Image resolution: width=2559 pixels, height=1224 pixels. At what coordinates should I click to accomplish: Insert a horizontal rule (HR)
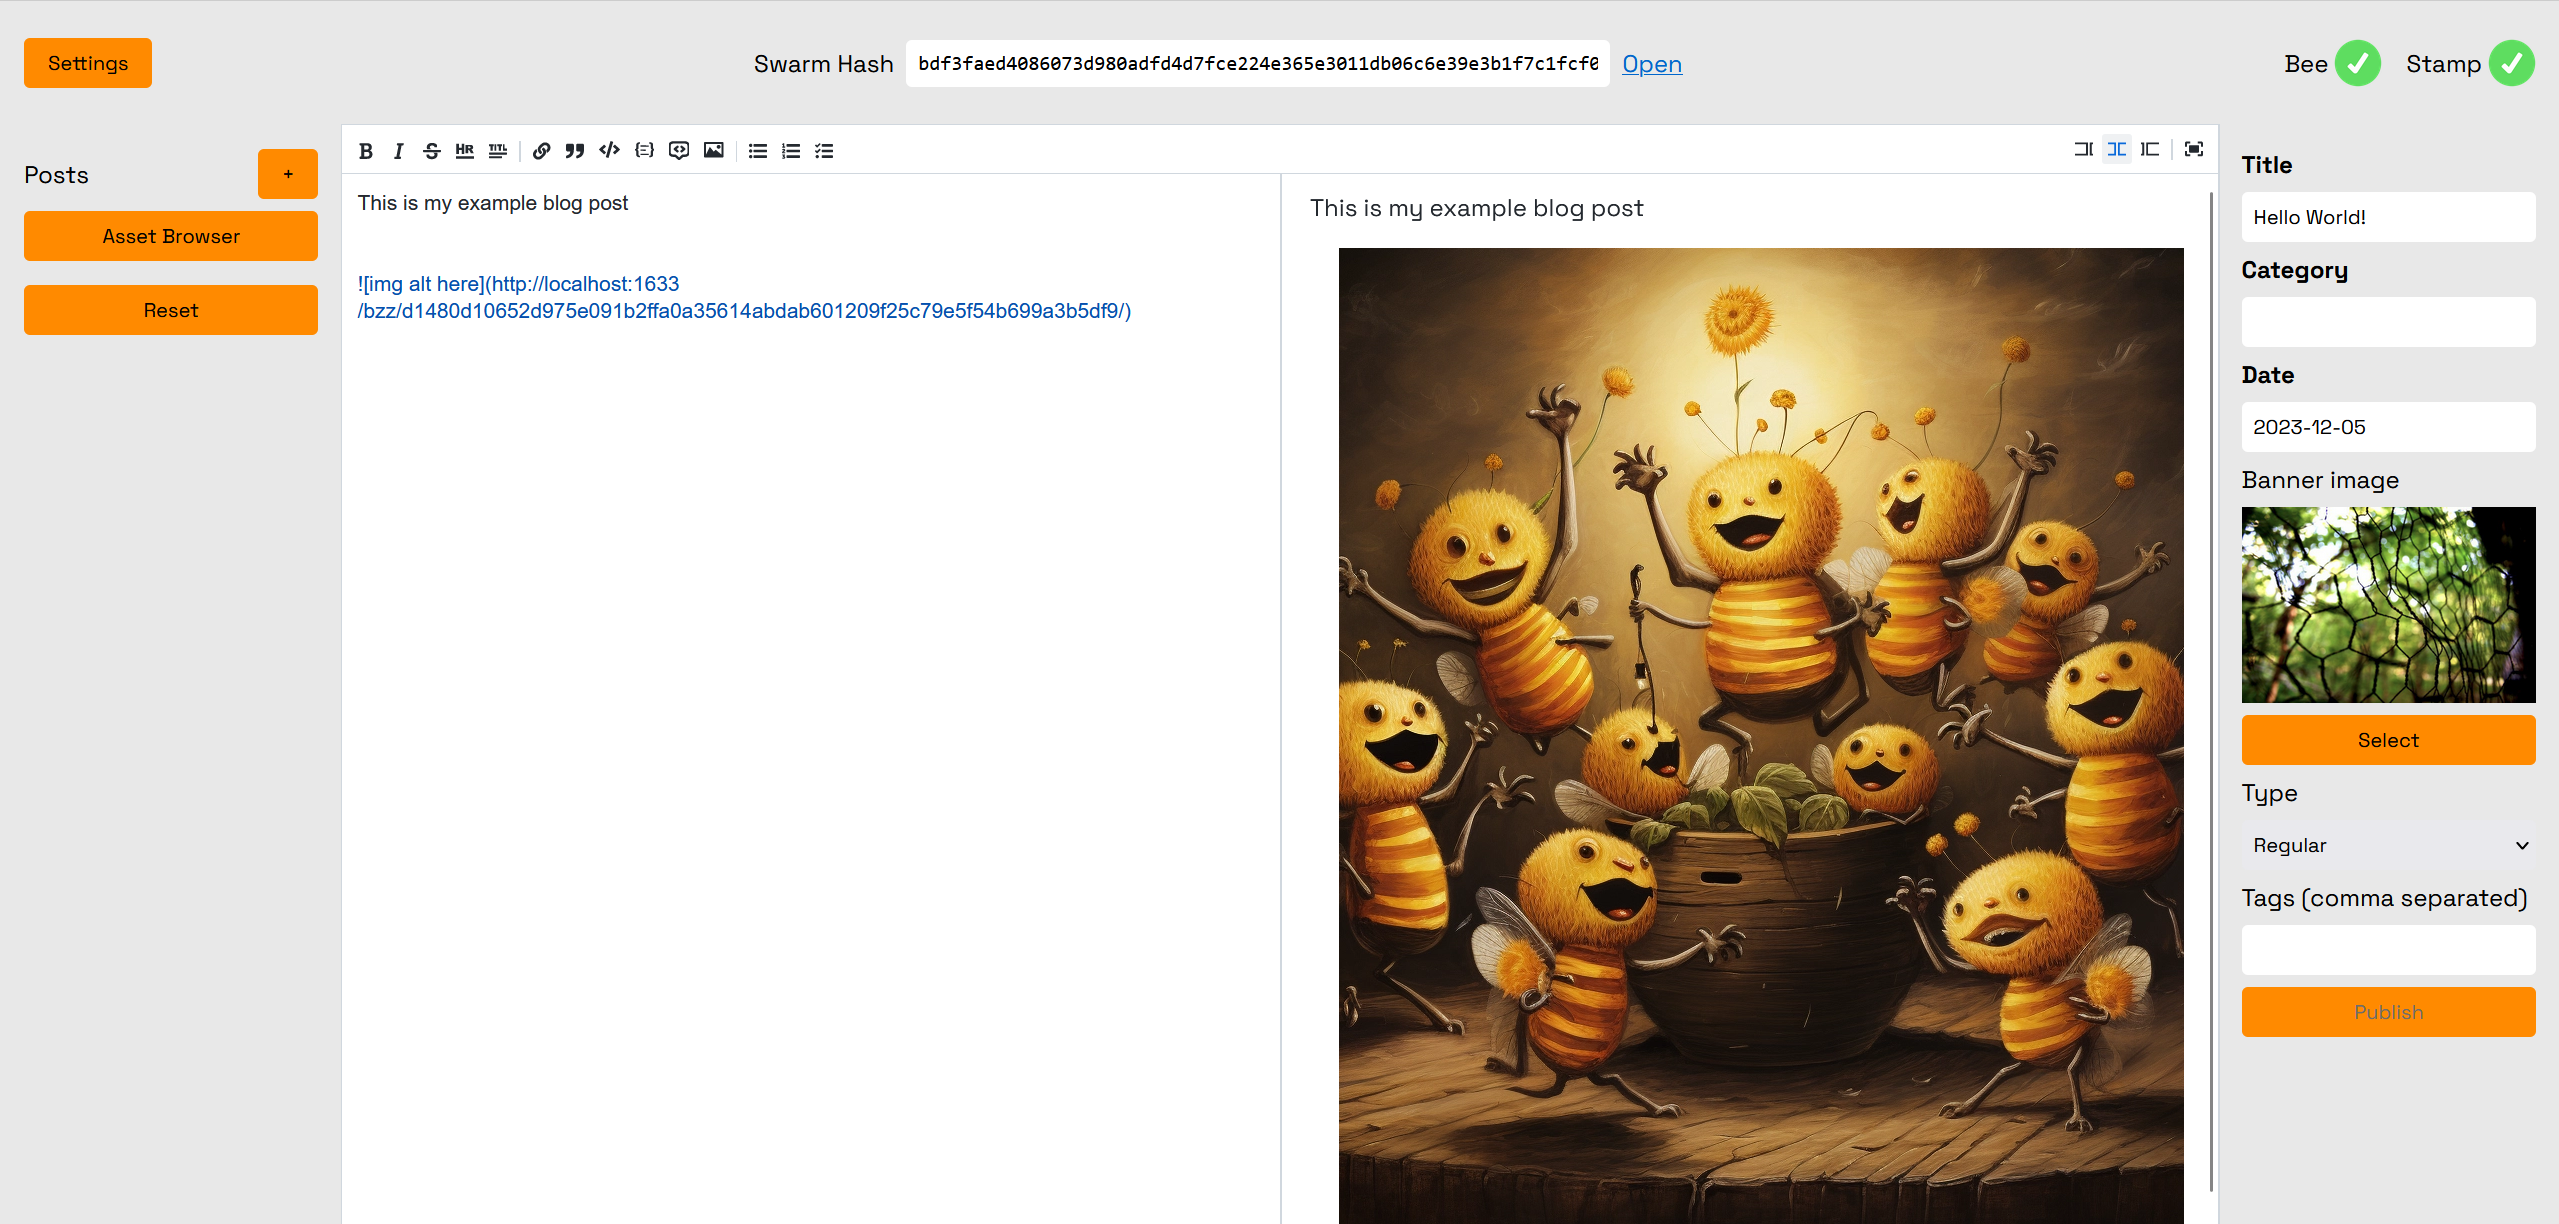(x=464, y=151)
